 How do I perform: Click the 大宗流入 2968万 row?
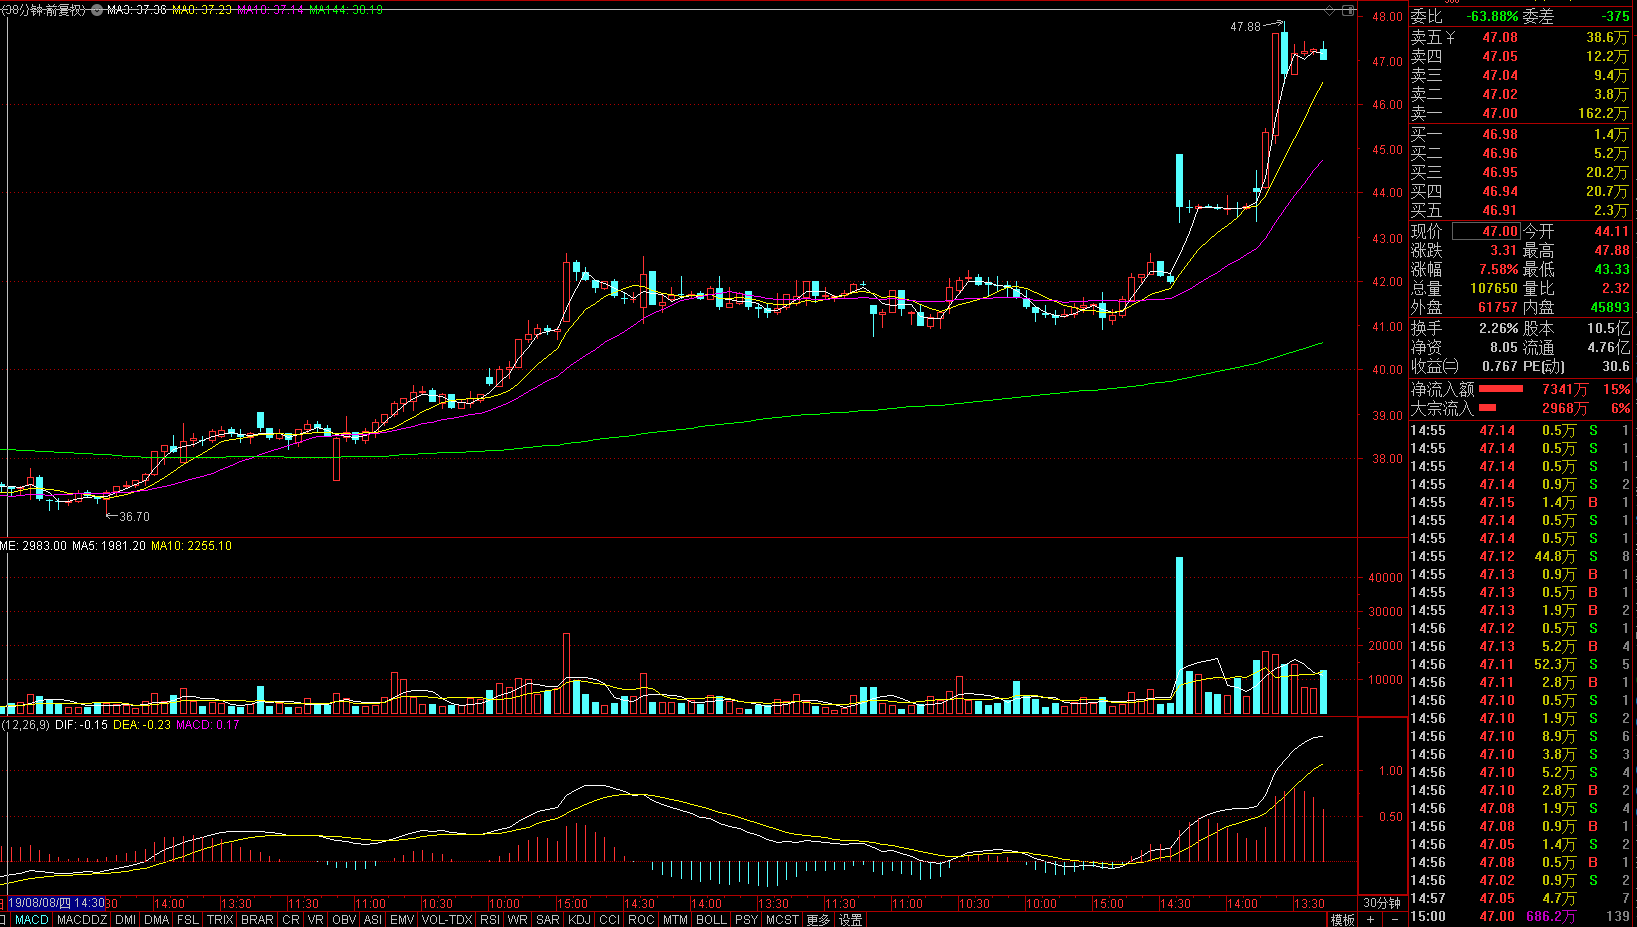pos(1520,408)
